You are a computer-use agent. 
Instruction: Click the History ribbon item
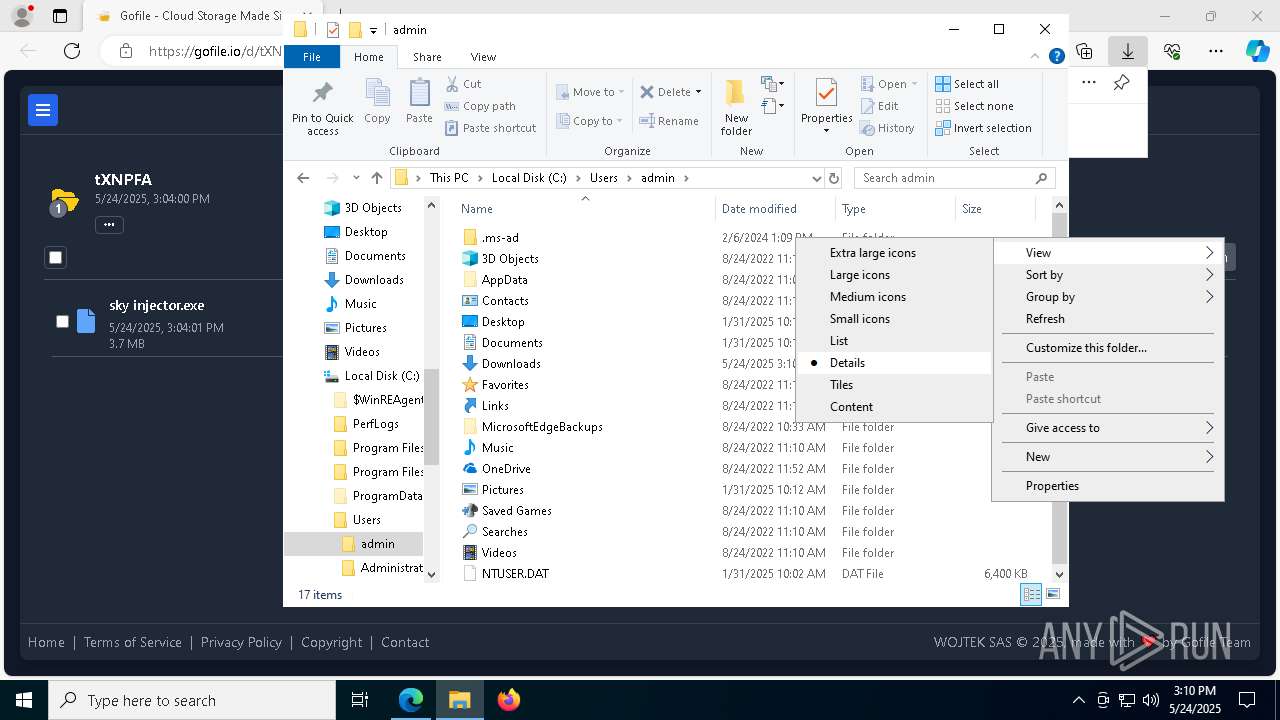pyautogui.click(x=887, y=128)
